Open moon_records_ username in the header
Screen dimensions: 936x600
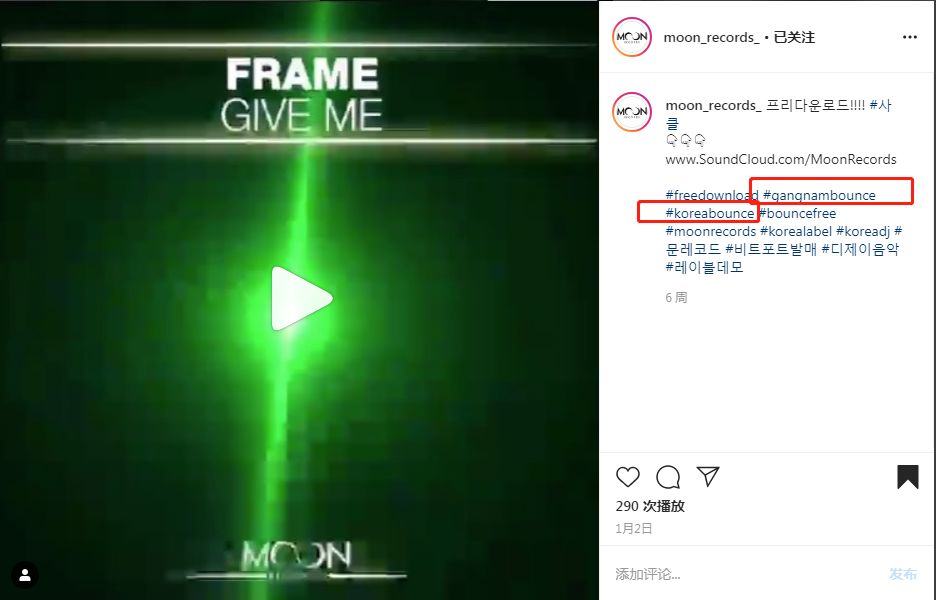point(712,38)
